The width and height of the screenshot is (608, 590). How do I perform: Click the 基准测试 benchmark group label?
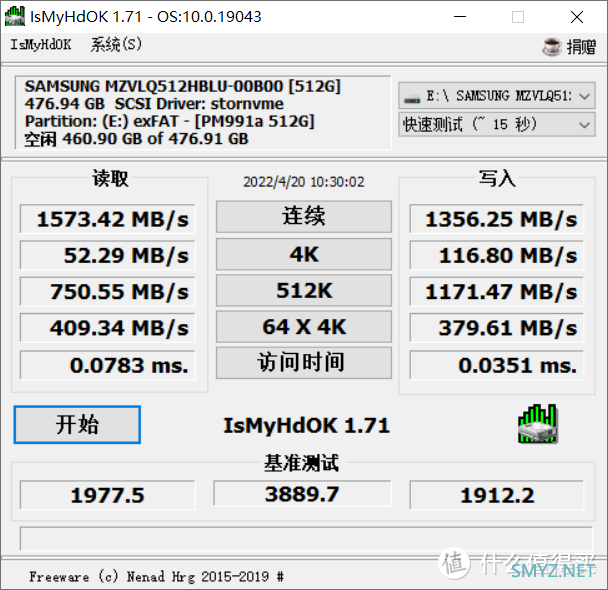tap(302, 463)
